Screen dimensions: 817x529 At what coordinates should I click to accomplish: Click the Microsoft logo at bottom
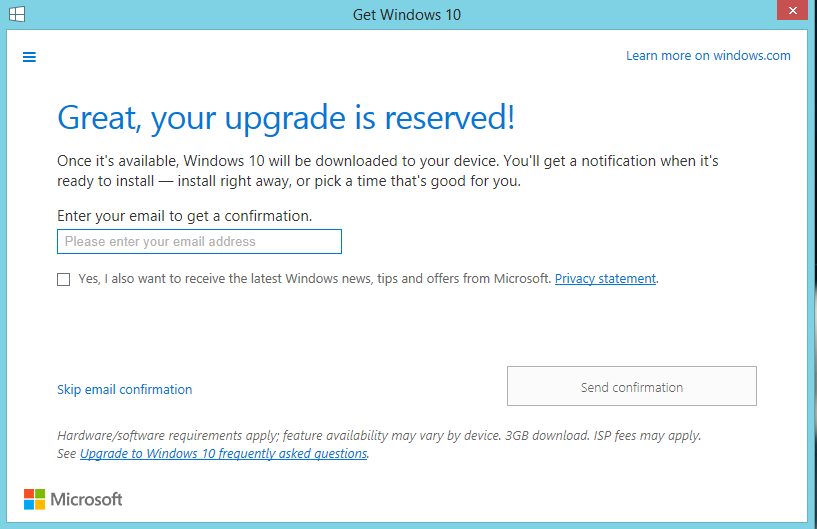click(73, 499)
